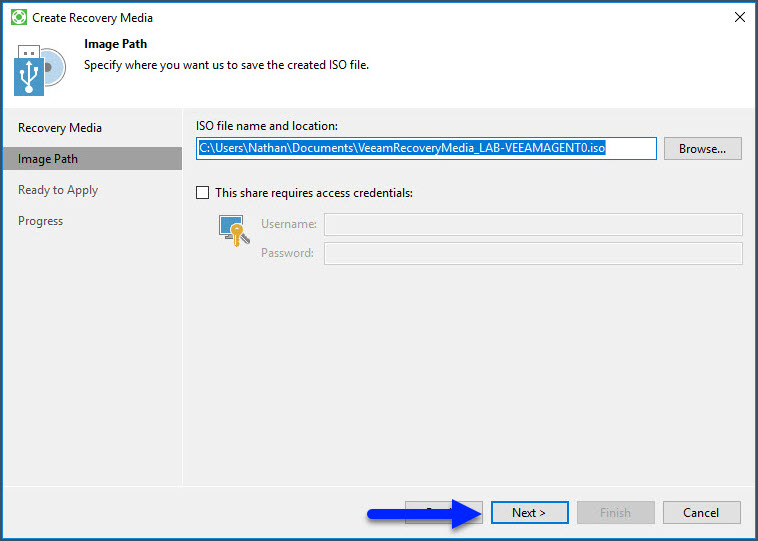Viewport: 758px width, 541px height.
Task: Click the bold Image Path heading
Action: pos(116,45)
